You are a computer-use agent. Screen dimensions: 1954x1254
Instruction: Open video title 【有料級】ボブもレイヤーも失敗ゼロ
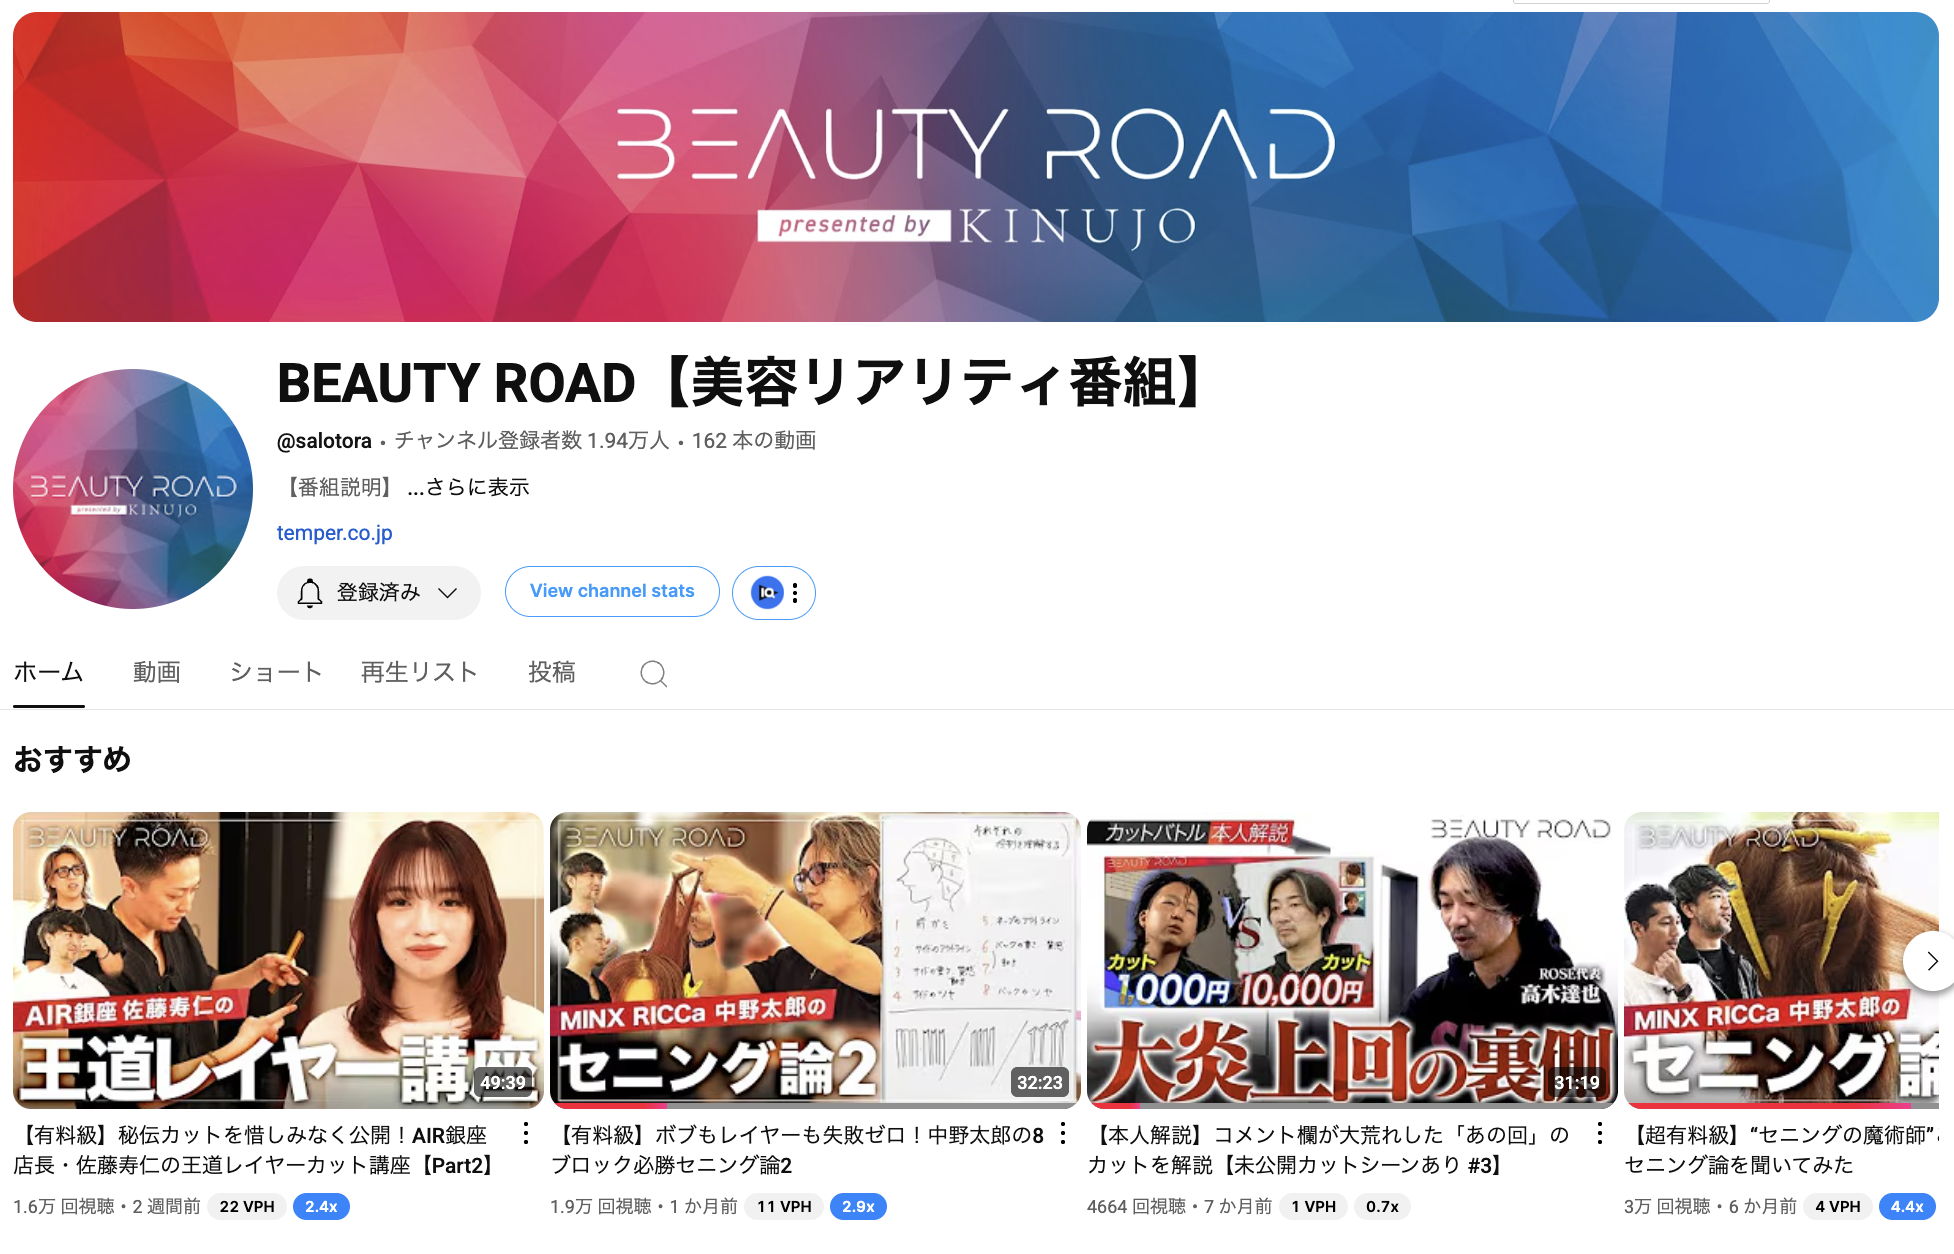pos(797,1150)
